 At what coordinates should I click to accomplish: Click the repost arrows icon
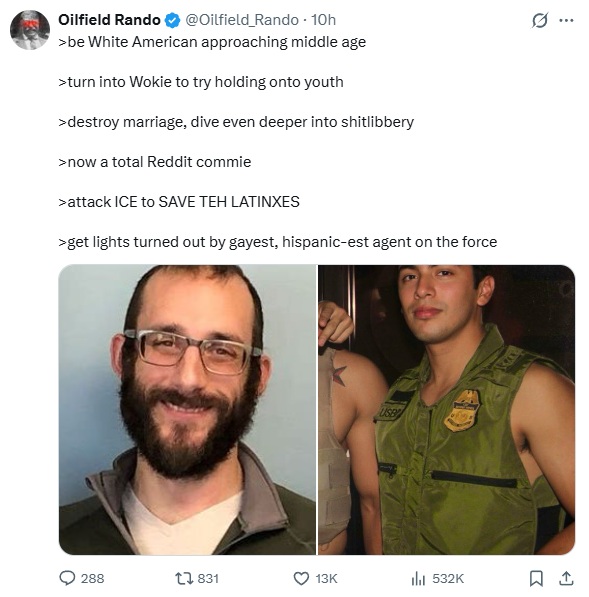[x=183, y=578]
